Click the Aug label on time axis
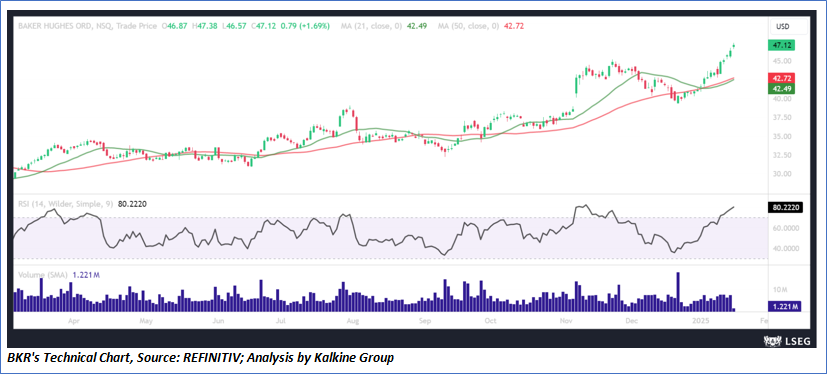This screenshot has height=374, width=827. 353,320
